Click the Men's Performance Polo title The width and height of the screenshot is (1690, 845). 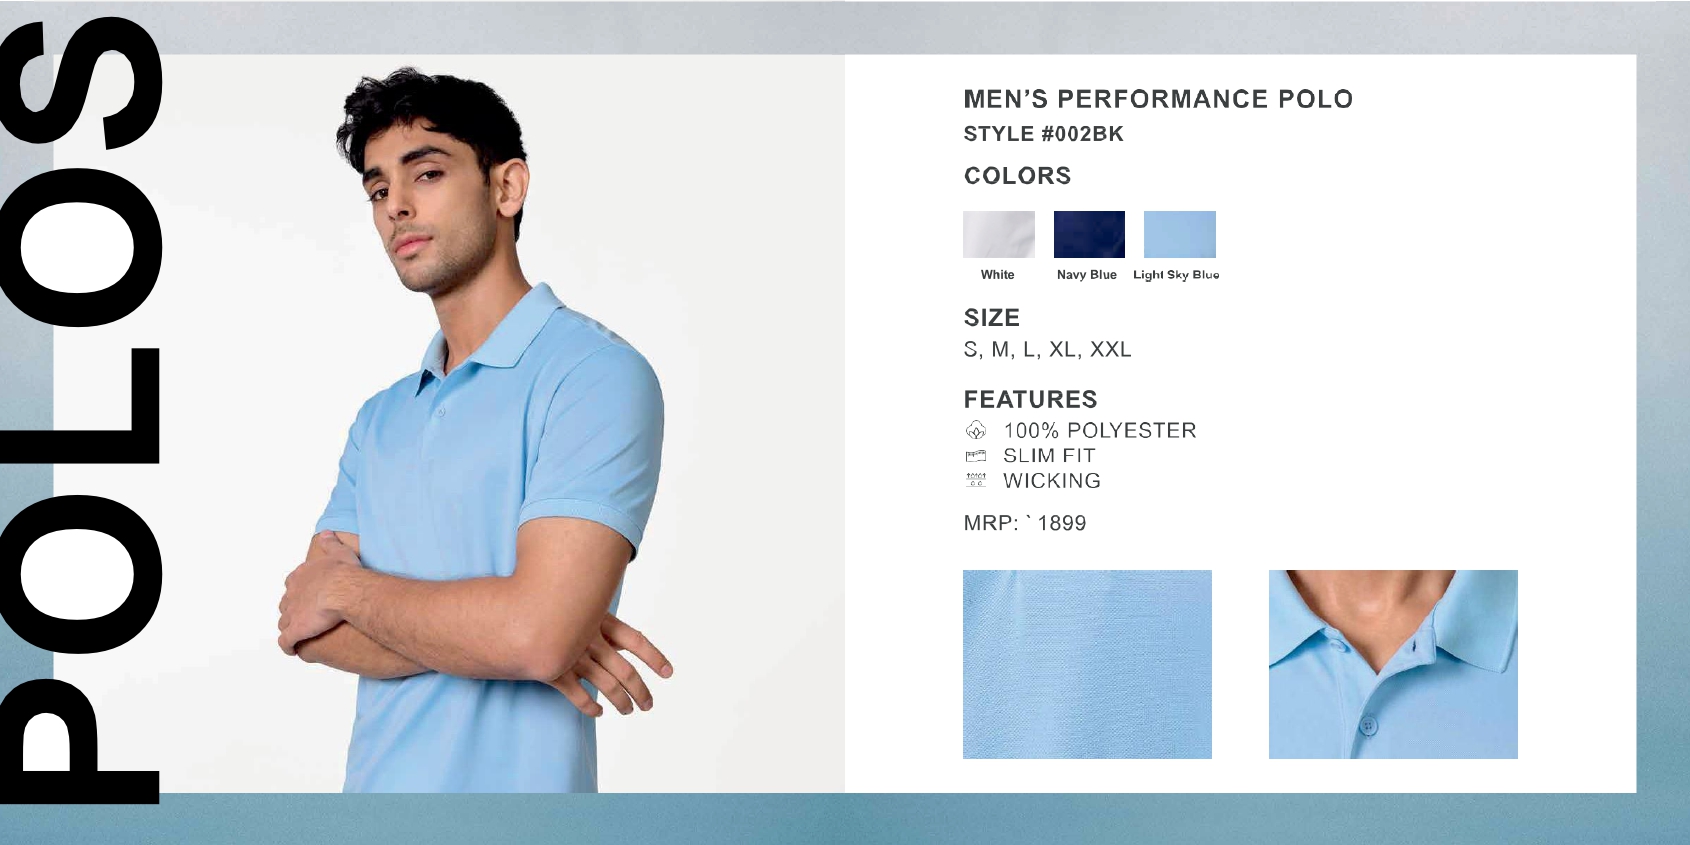[x=1158, y=99]
